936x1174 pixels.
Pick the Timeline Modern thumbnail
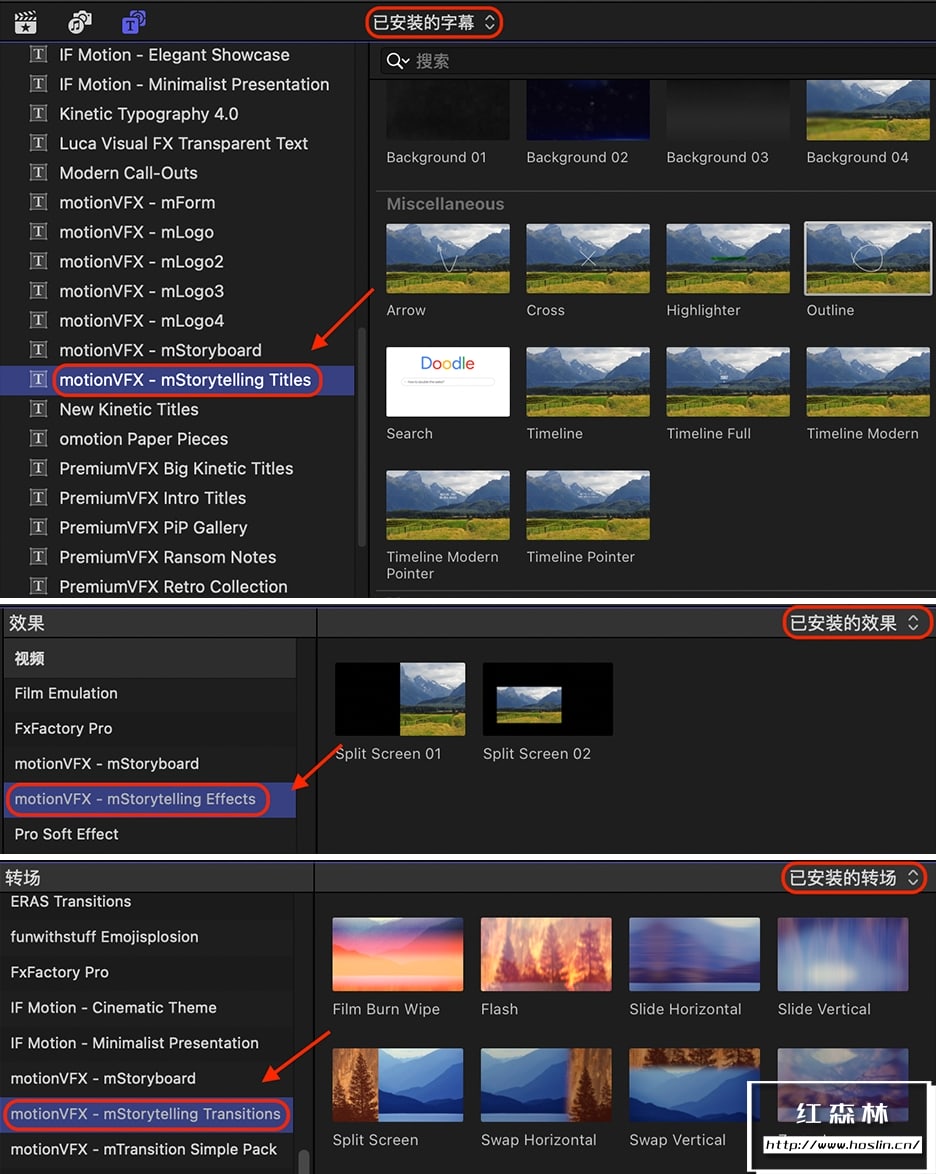pos(868,382)
